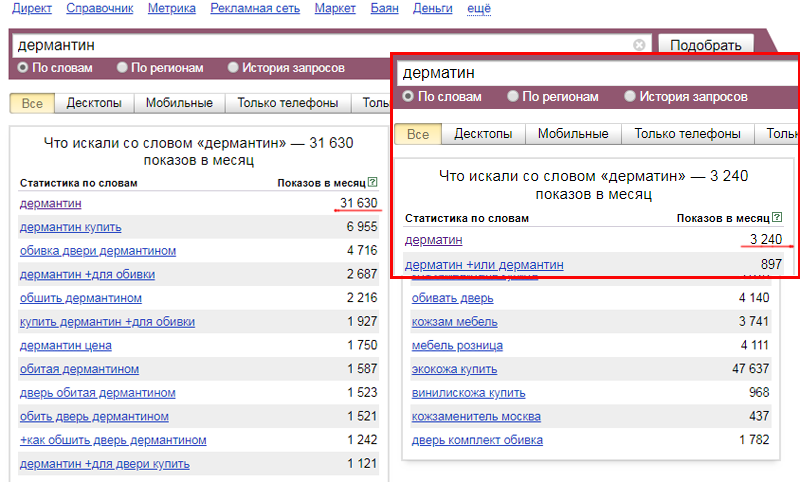Click the left 'Статистика по словам' column header
This screenshot has height=482, width=800.
click(79, 183)
